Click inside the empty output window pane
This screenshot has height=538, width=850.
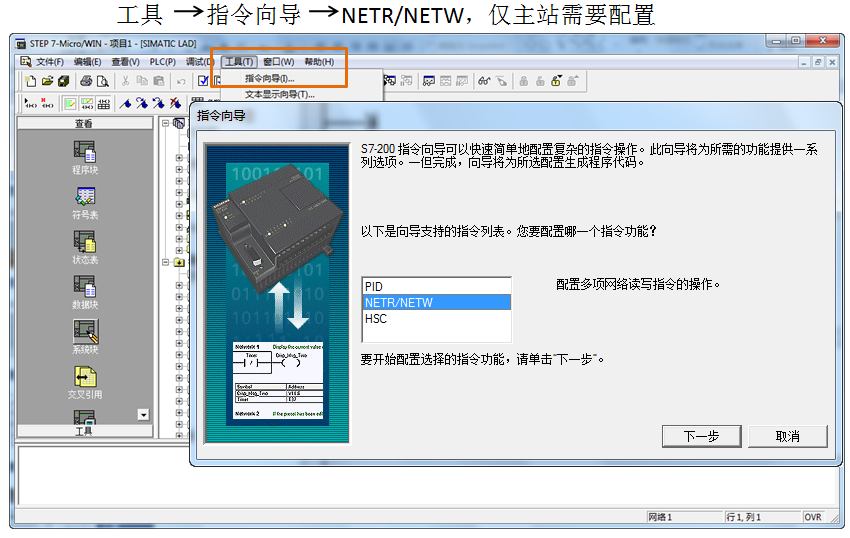pos(428,476)
